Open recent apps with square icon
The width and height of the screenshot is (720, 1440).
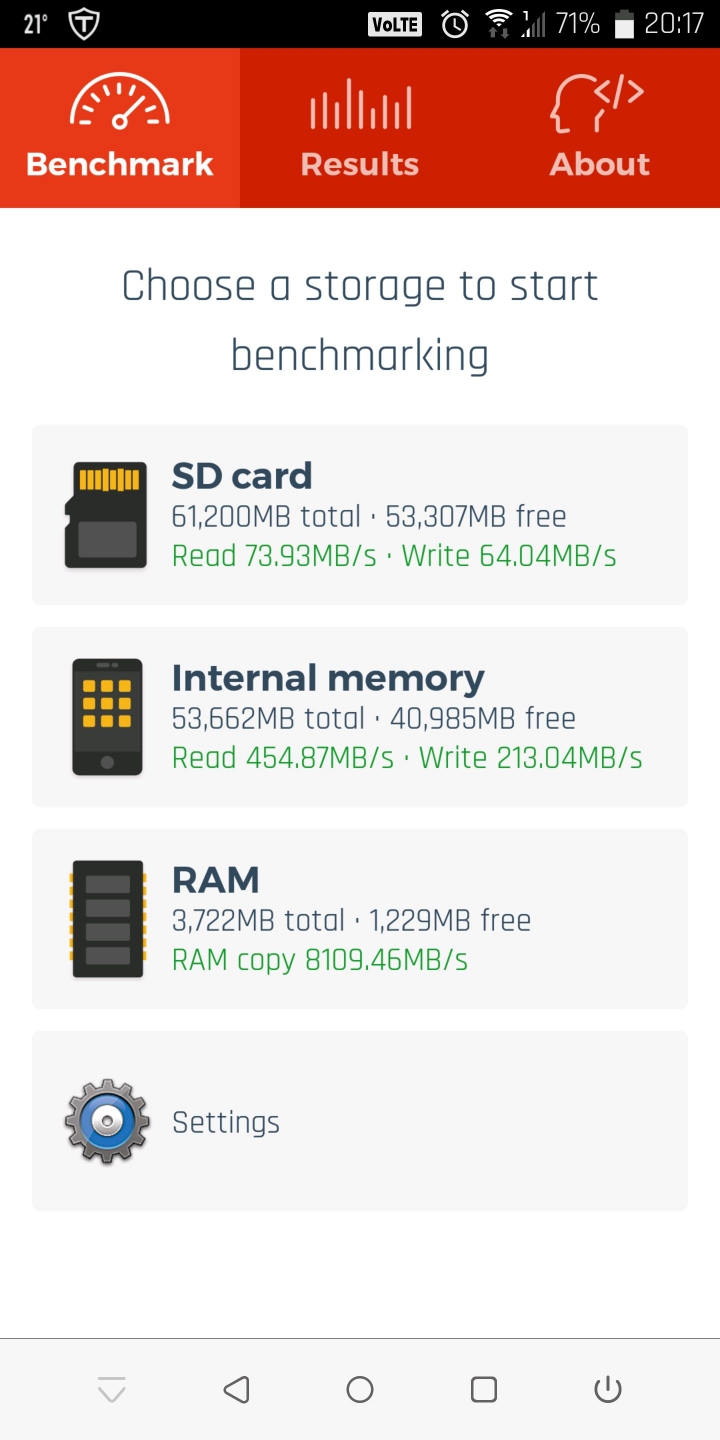(484, 1389)
